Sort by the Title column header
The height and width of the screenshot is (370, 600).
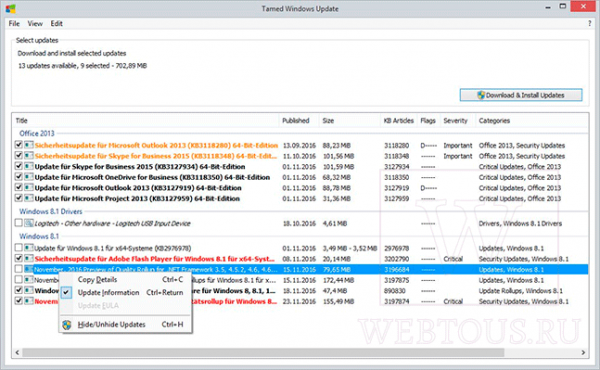point(145,121)
